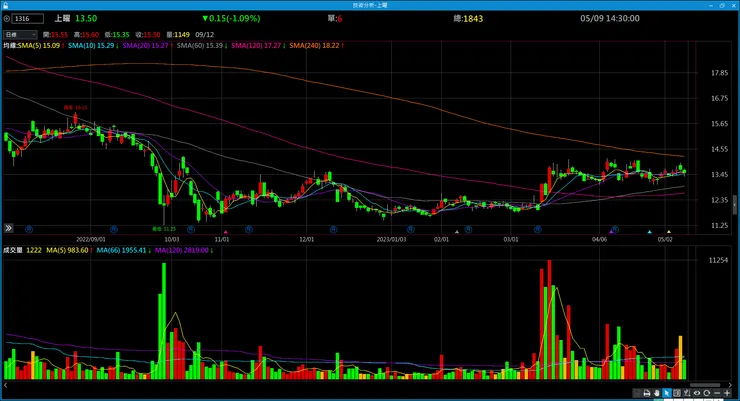Click the refresh circle icon
This screenshot has width=740, height=401.
coord(706,393)
